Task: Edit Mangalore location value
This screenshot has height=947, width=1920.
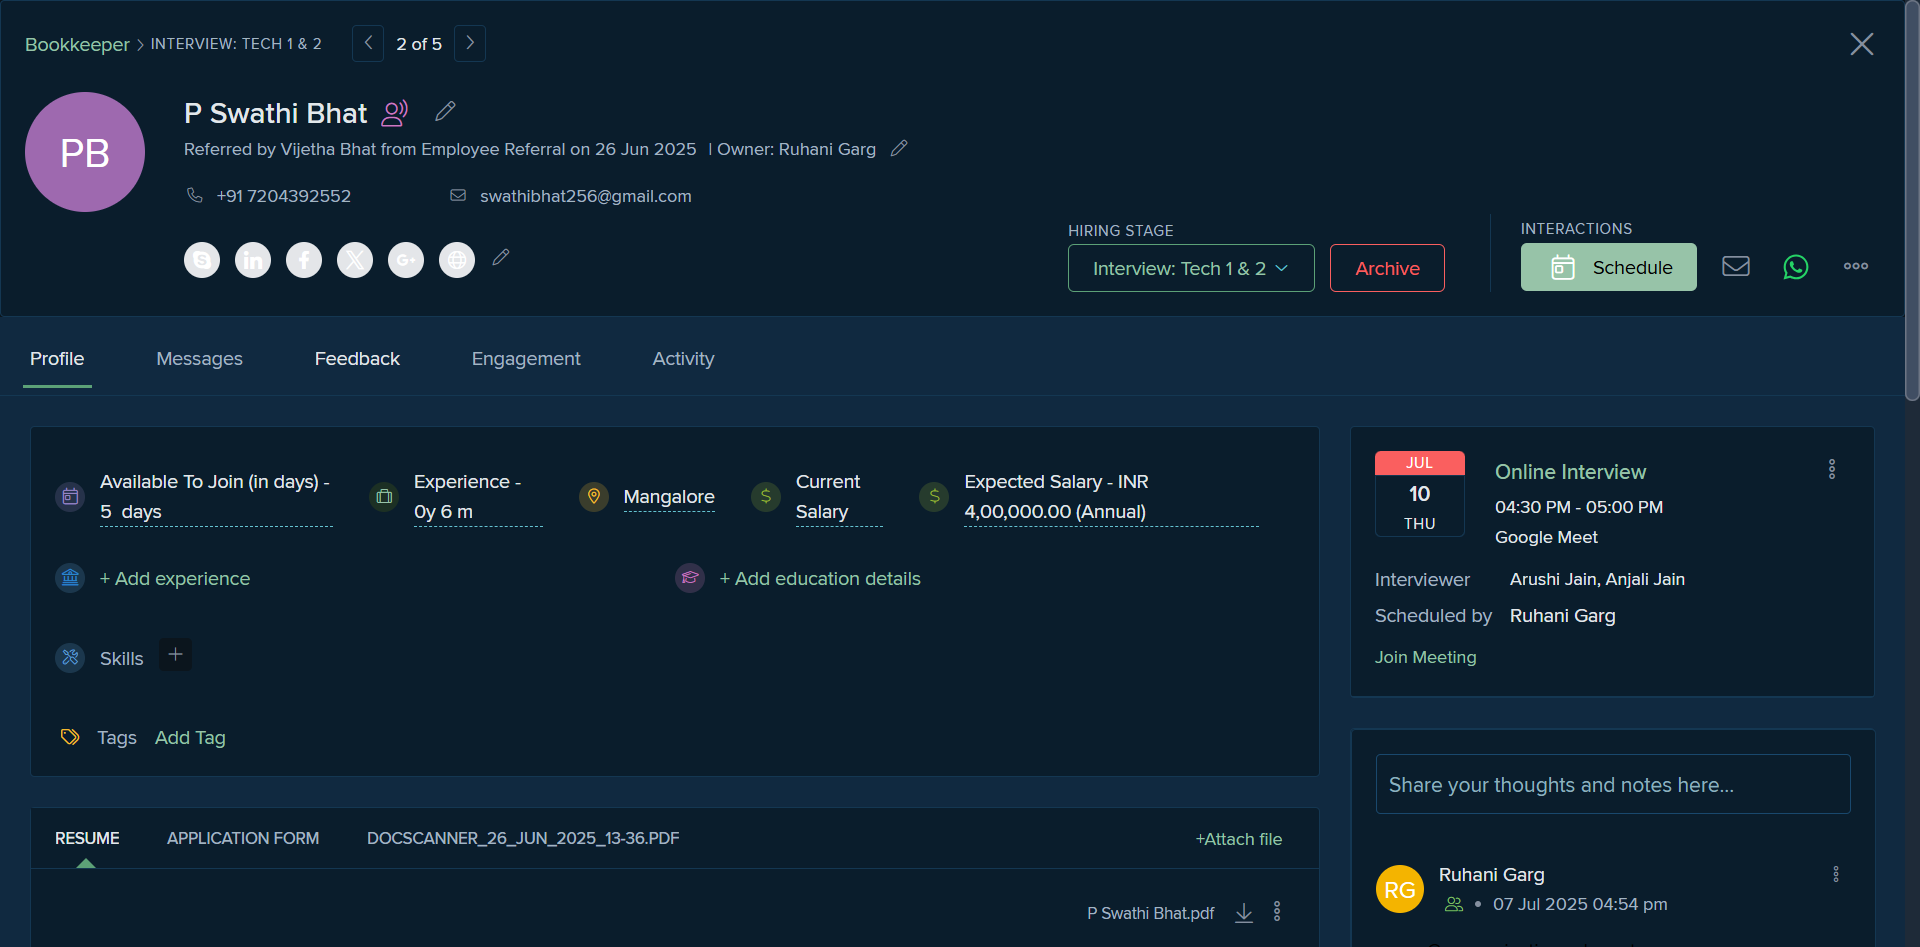Action: pyautogui.click(x=669, y=497)
